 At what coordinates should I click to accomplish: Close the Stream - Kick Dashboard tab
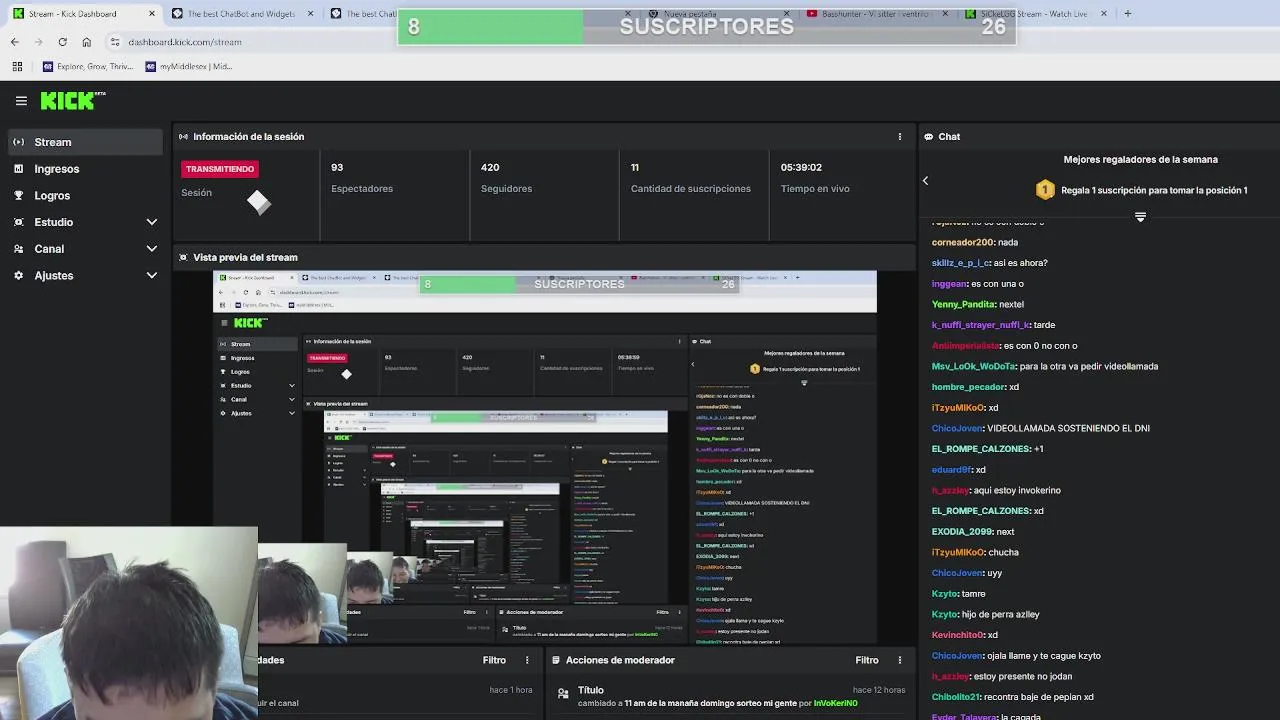152,14
